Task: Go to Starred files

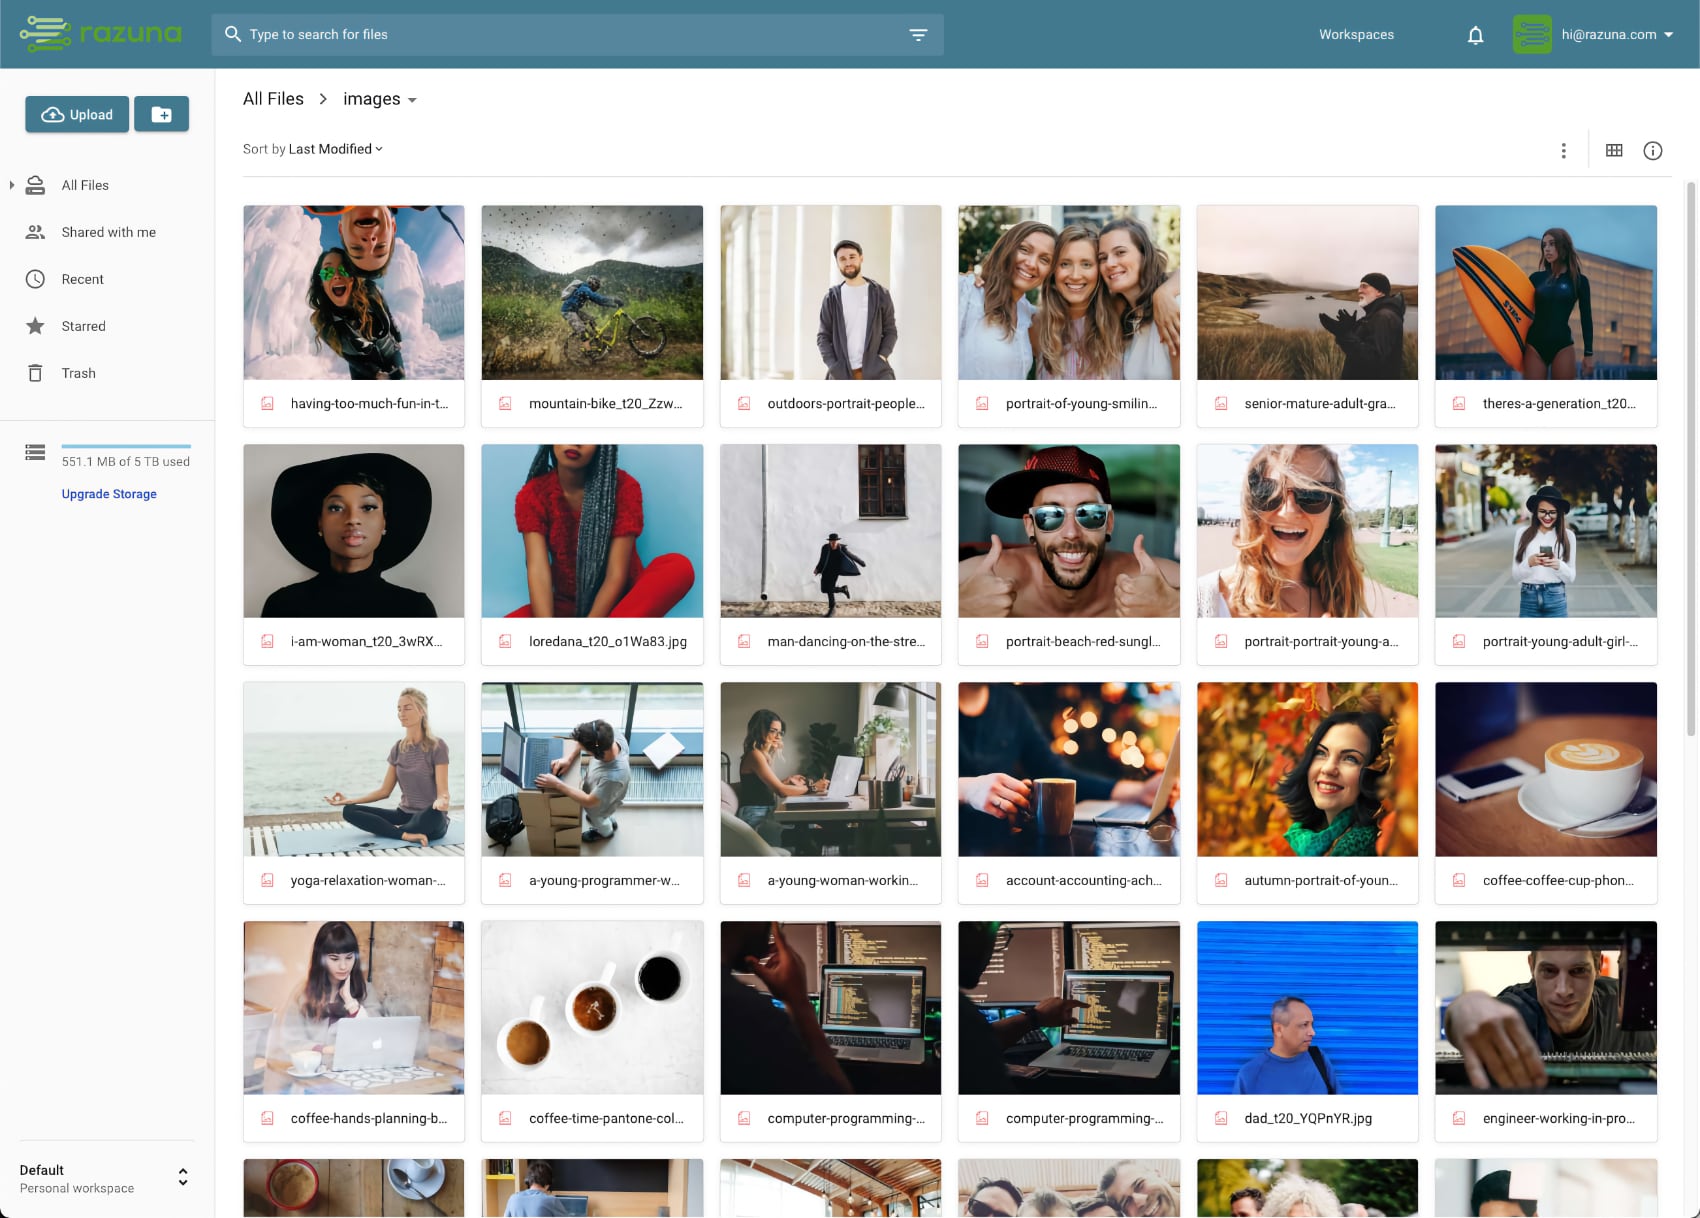Action: coord(83,326)
